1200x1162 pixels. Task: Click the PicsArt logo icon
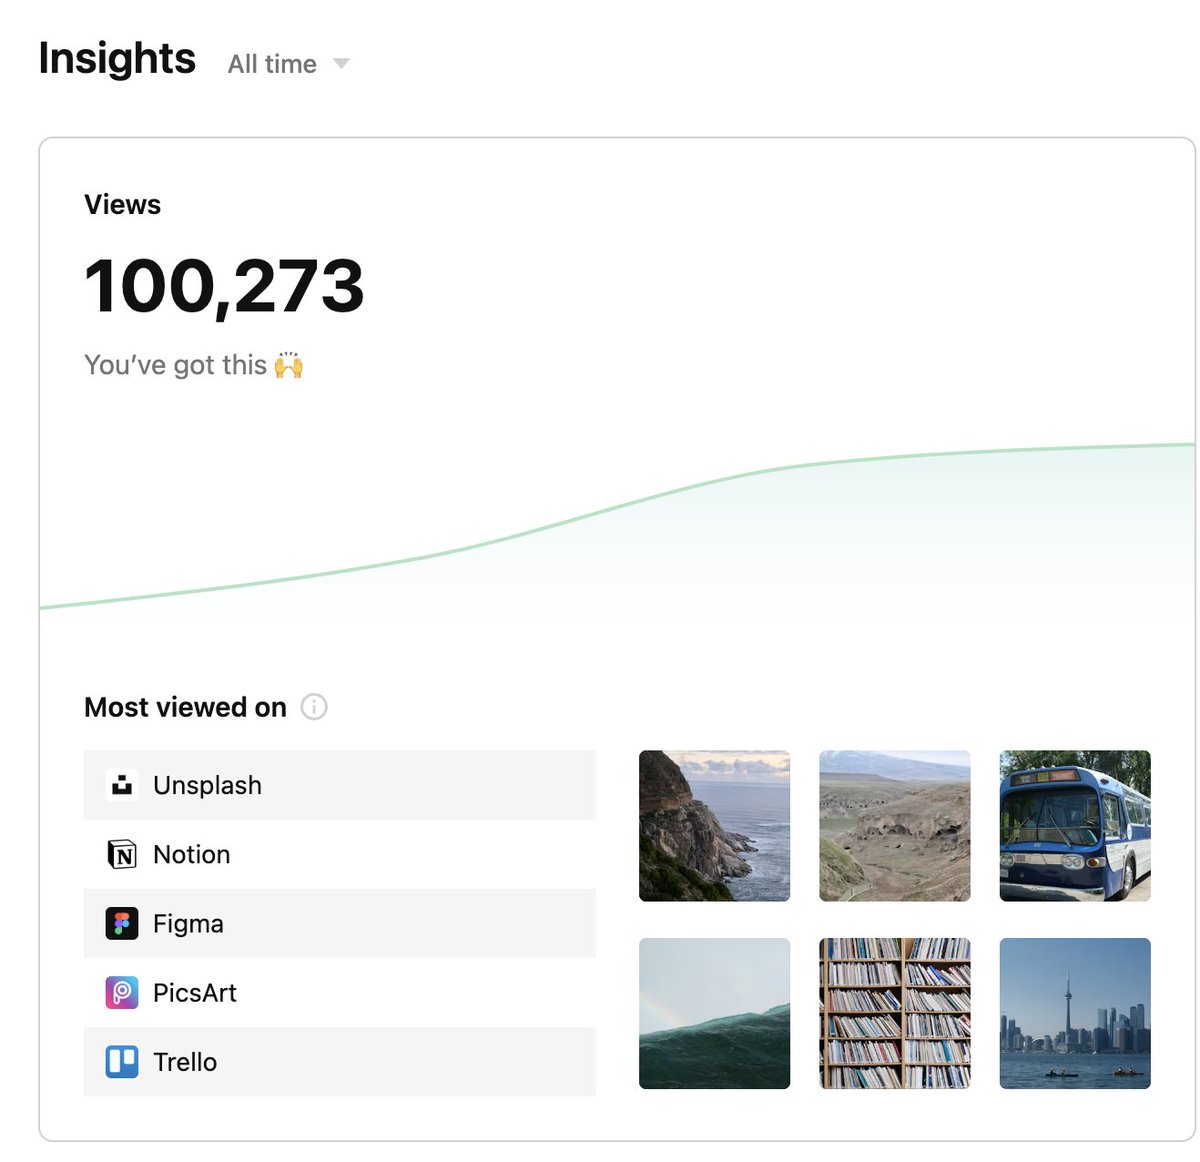pos(122,992)
